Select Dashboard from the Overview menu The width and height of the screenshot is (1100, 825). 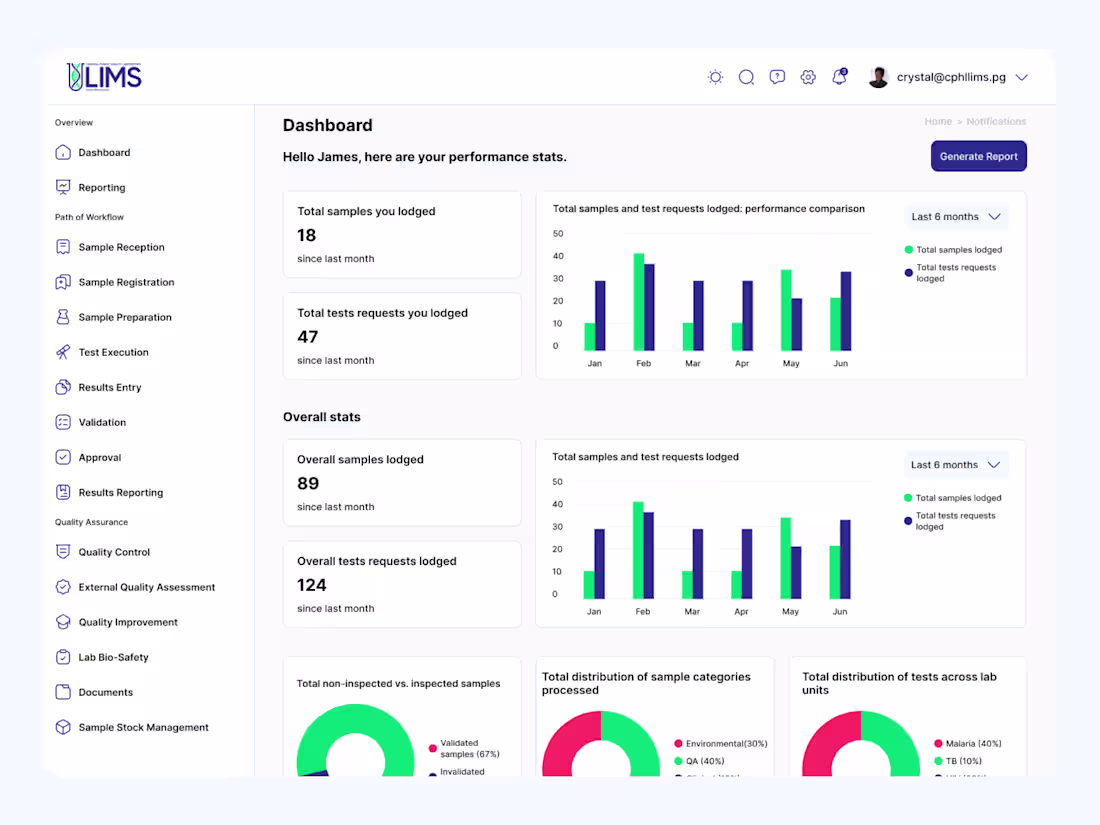pyautogui.click(x=104, y=152)
